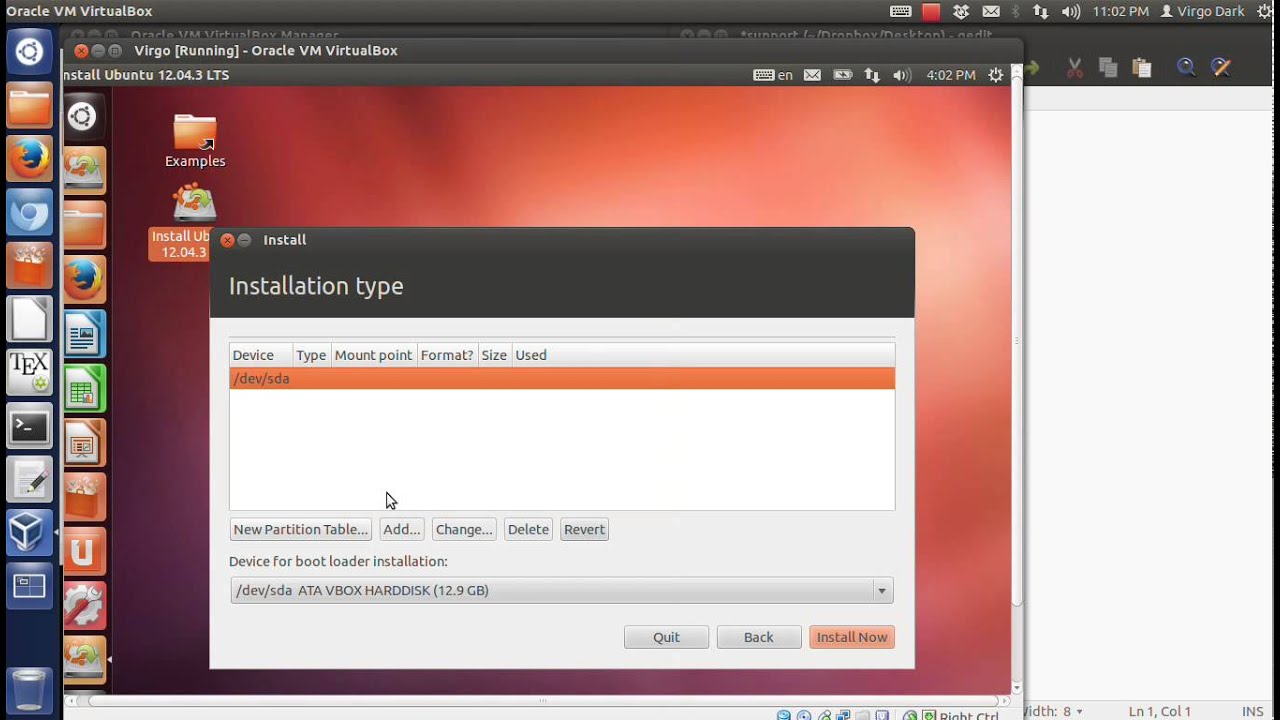
Task: Click the Delete partition button
Action: coord(528,529)
